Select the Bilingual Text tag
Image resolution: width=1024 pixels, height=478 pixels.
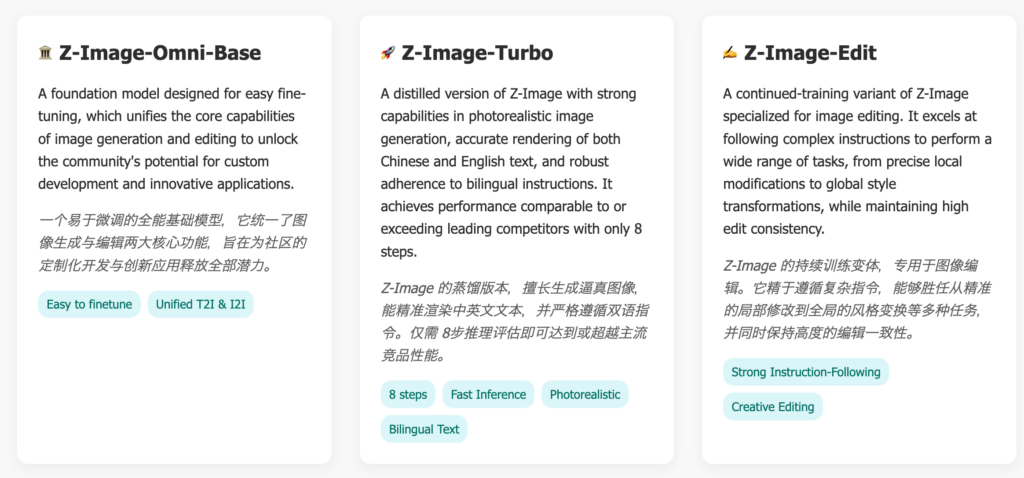pyautogui.click(x=424, y=429)
